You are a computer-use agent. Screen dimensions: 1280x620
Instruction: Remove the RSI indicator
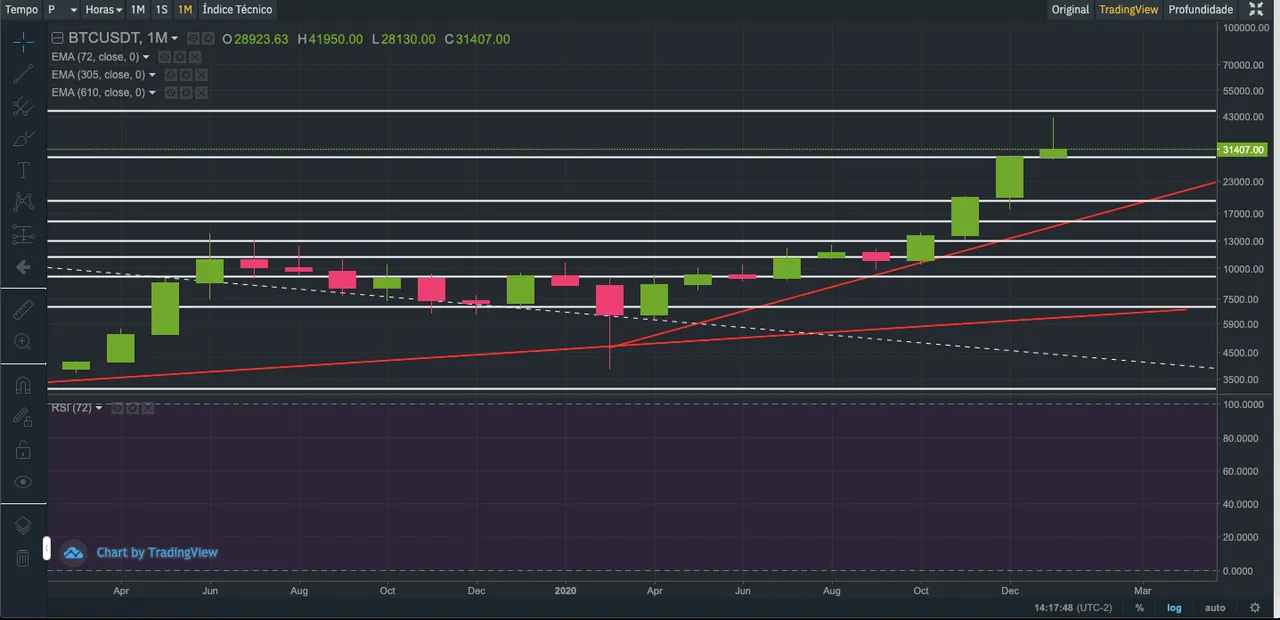[x=147, y=408]
